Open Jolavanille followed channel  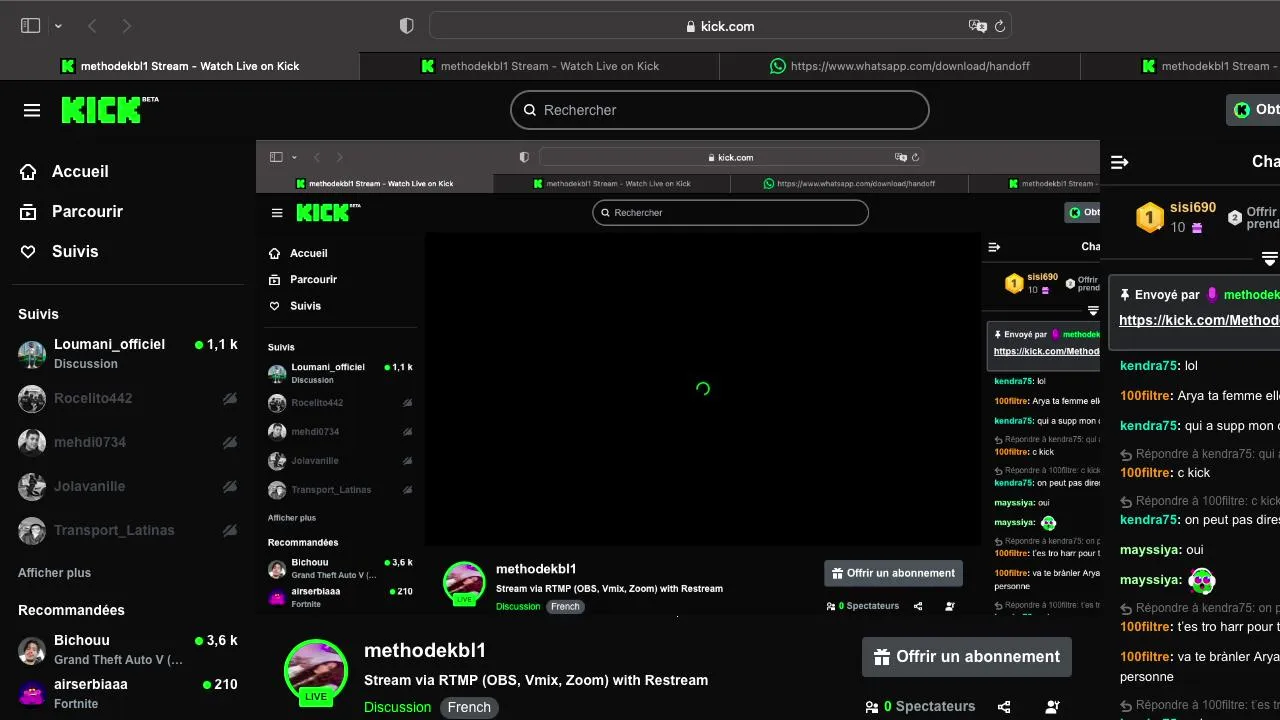128,486
